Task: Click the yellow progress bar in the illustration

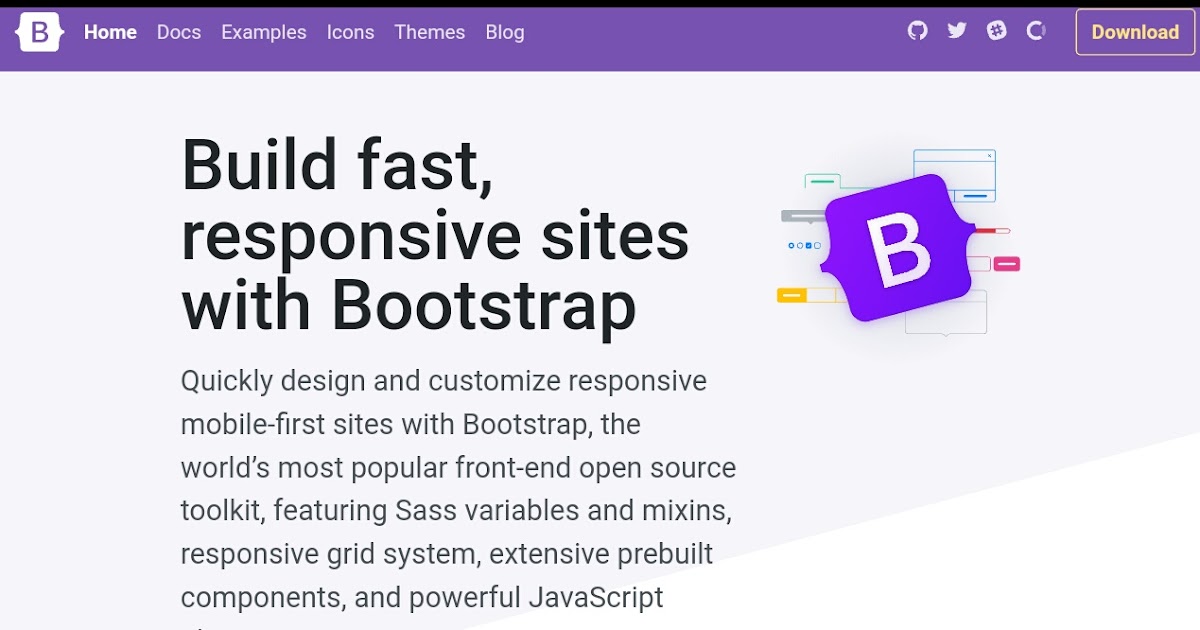Action: pyautogui.click(x=791, y=294)
